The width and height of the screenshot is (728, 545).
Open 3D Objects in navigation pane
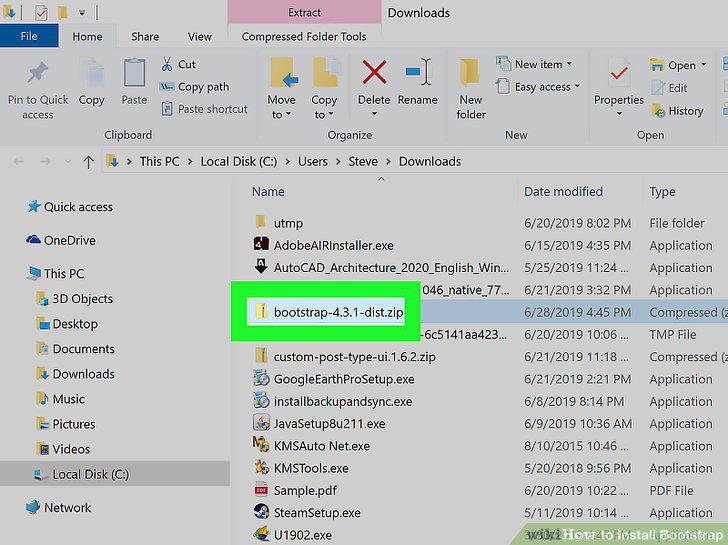coord(82,298)
